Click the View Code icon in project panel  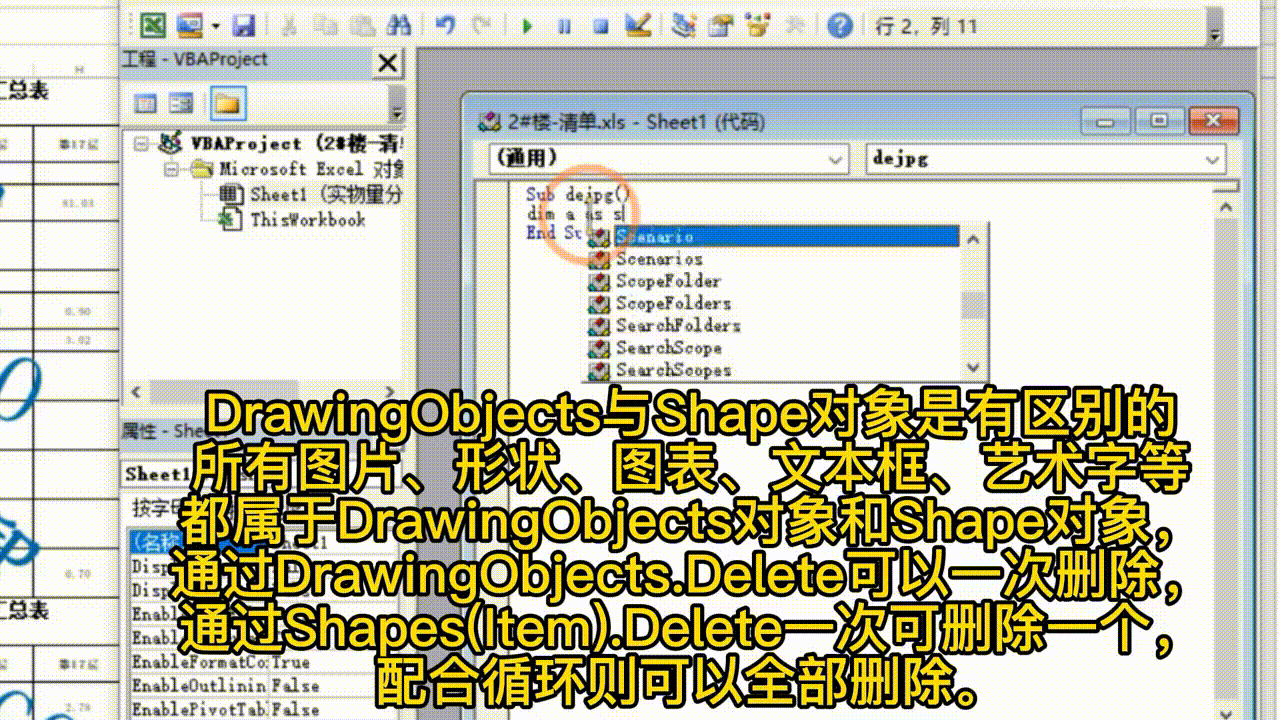coord(146,103)
